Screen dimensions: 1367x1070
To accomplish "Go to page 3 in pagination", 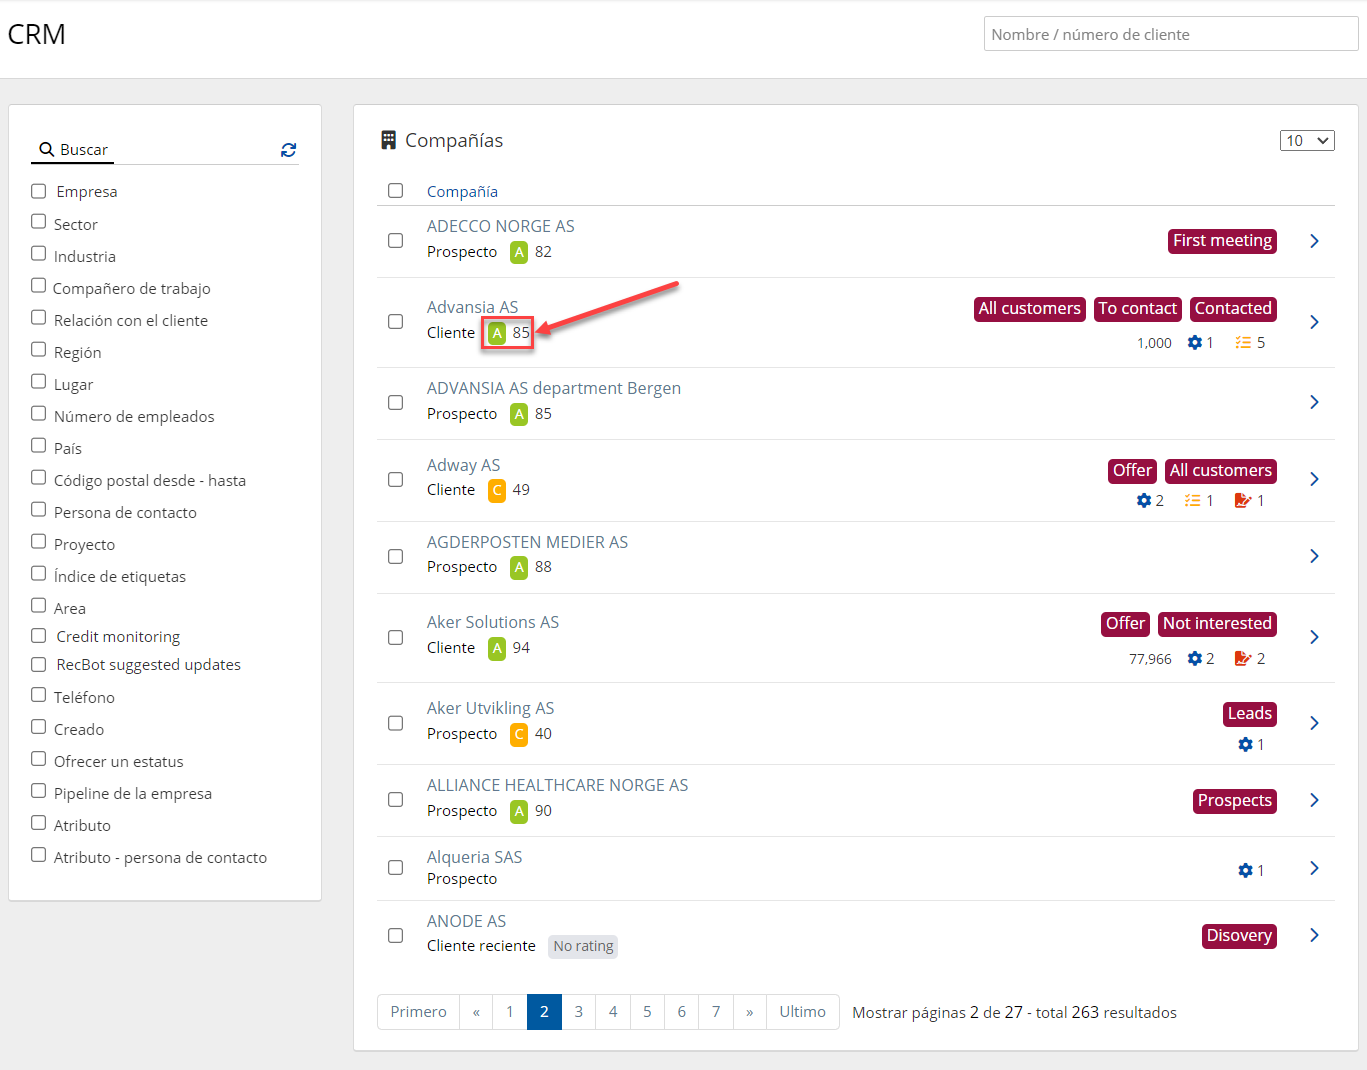I will [578, 1012].
